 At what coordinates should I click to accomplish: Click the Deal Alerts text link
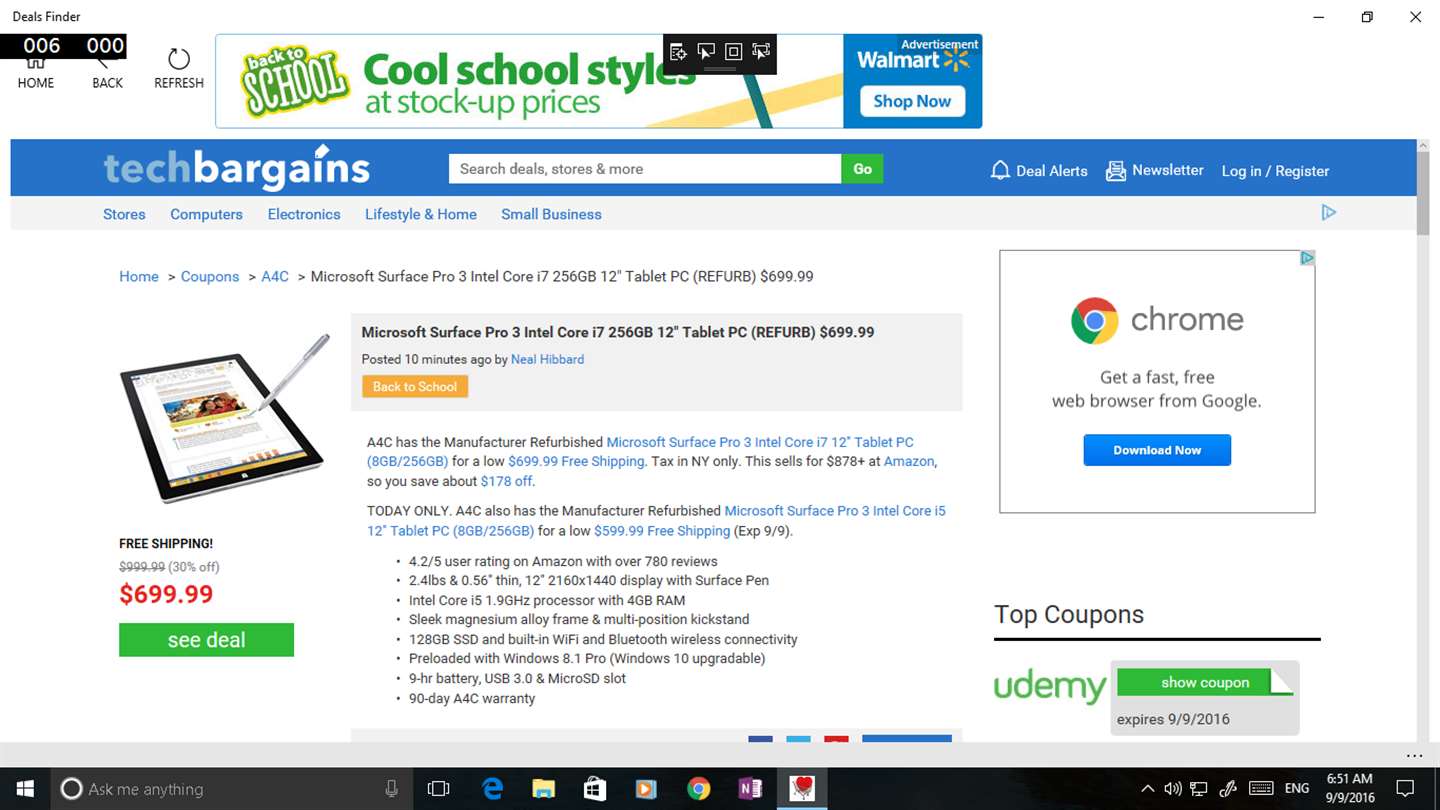(1051, 171)
